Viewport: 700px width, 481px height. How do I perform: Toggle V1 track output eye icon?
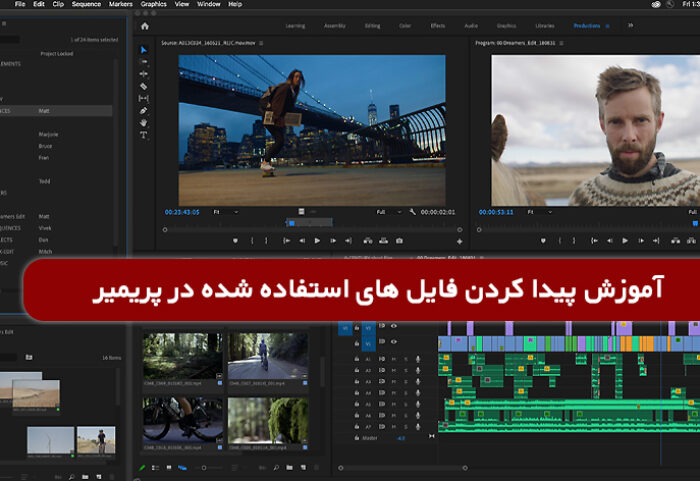click(394, 342)
